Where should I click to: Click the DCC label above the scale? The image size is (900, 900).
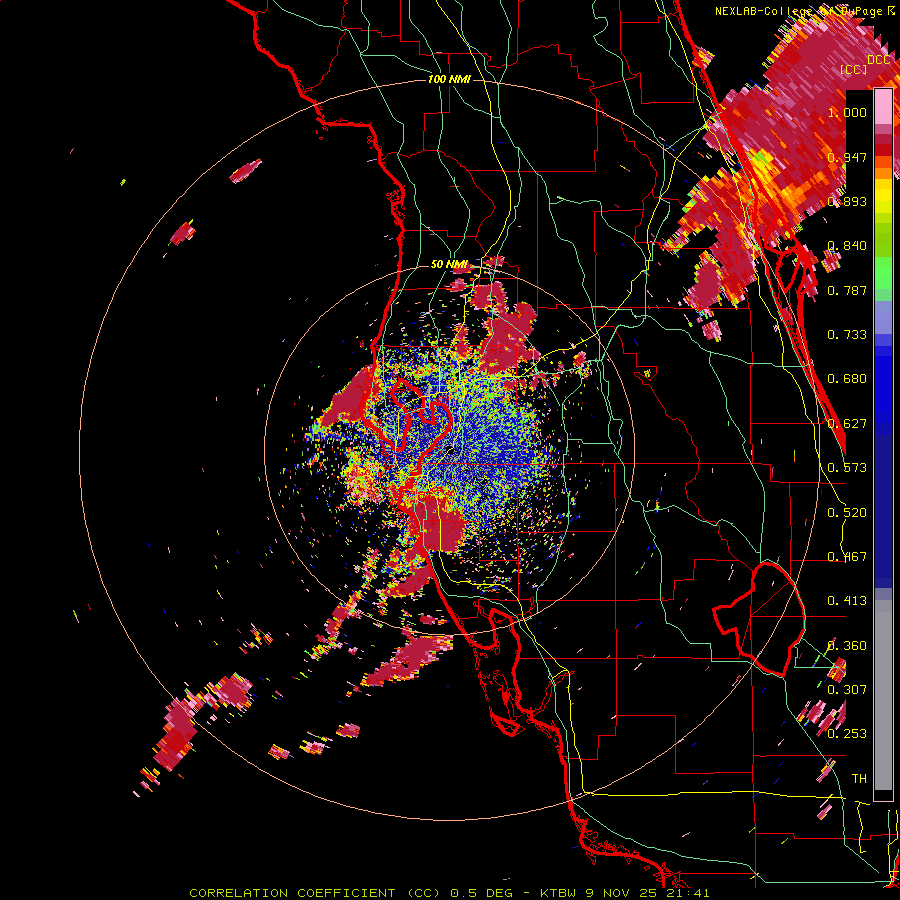(879, 60)
